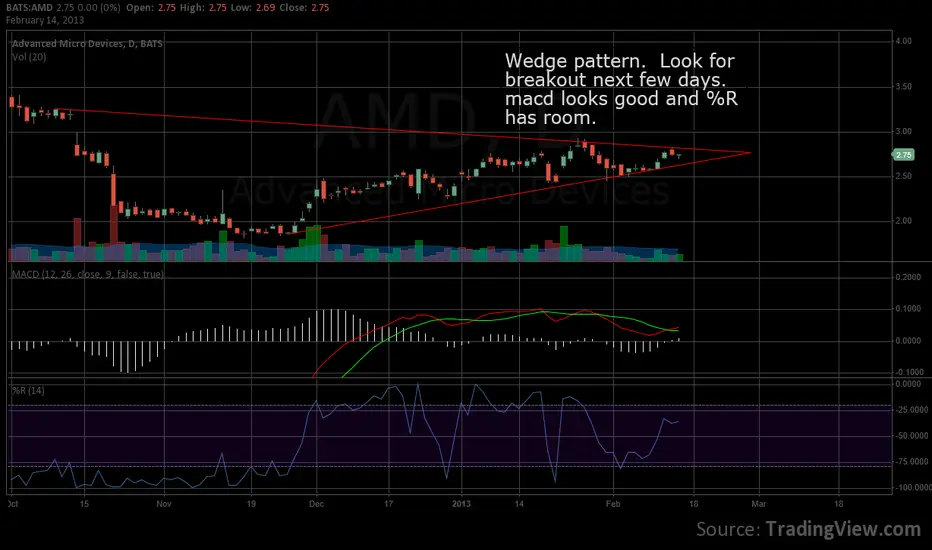Click the 2.50 price axis label
Image resolution: width=932 pixels, height=550 pixels.
click(x=903, y=176)
